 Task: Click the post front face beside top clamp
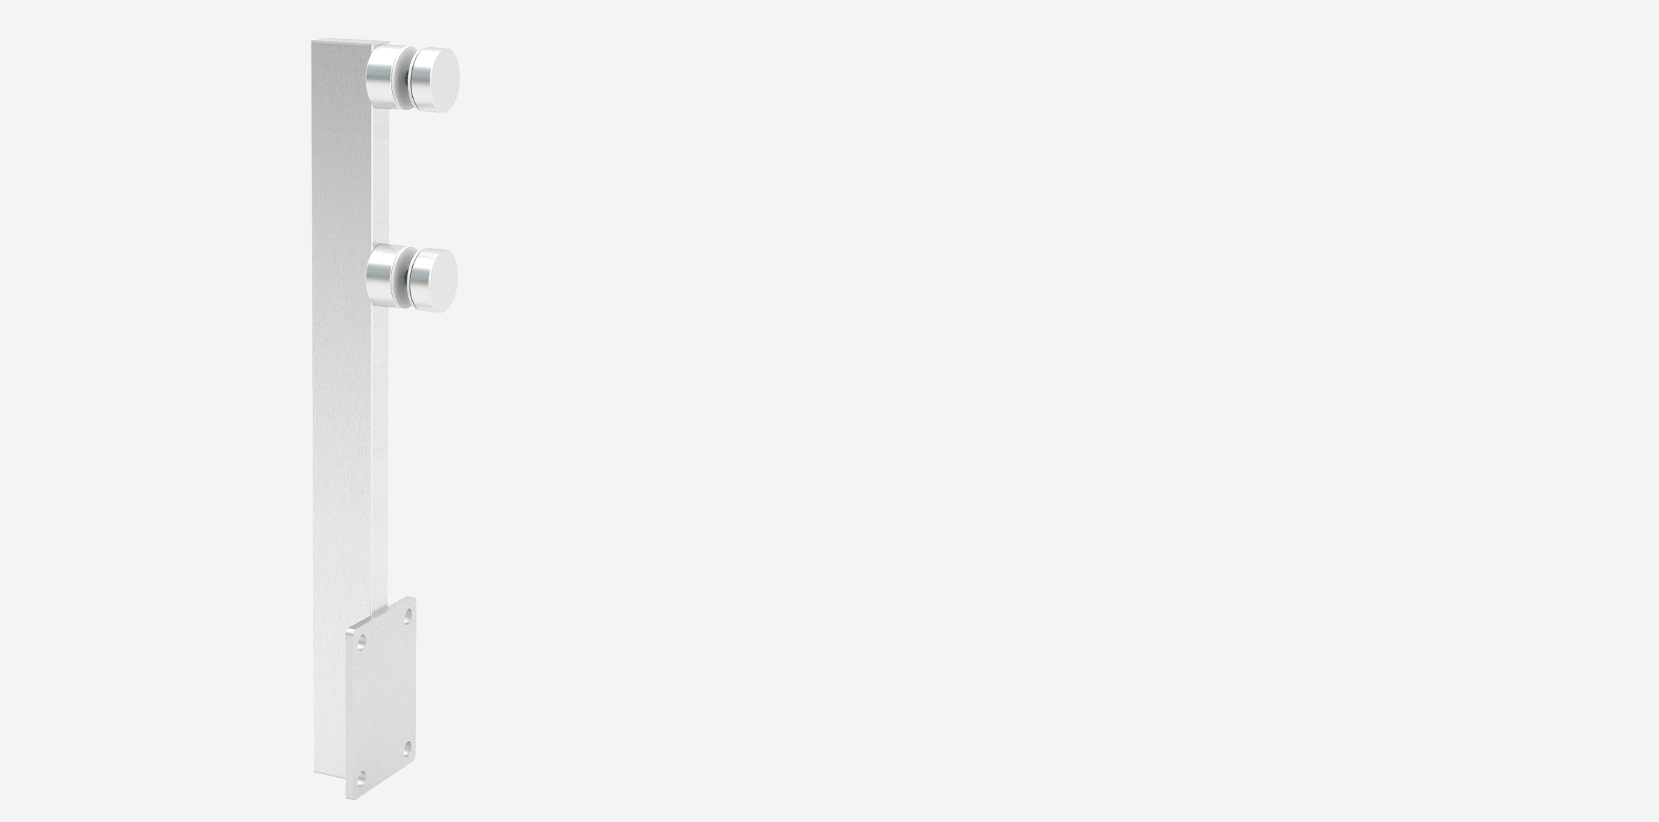coord(341,80)
